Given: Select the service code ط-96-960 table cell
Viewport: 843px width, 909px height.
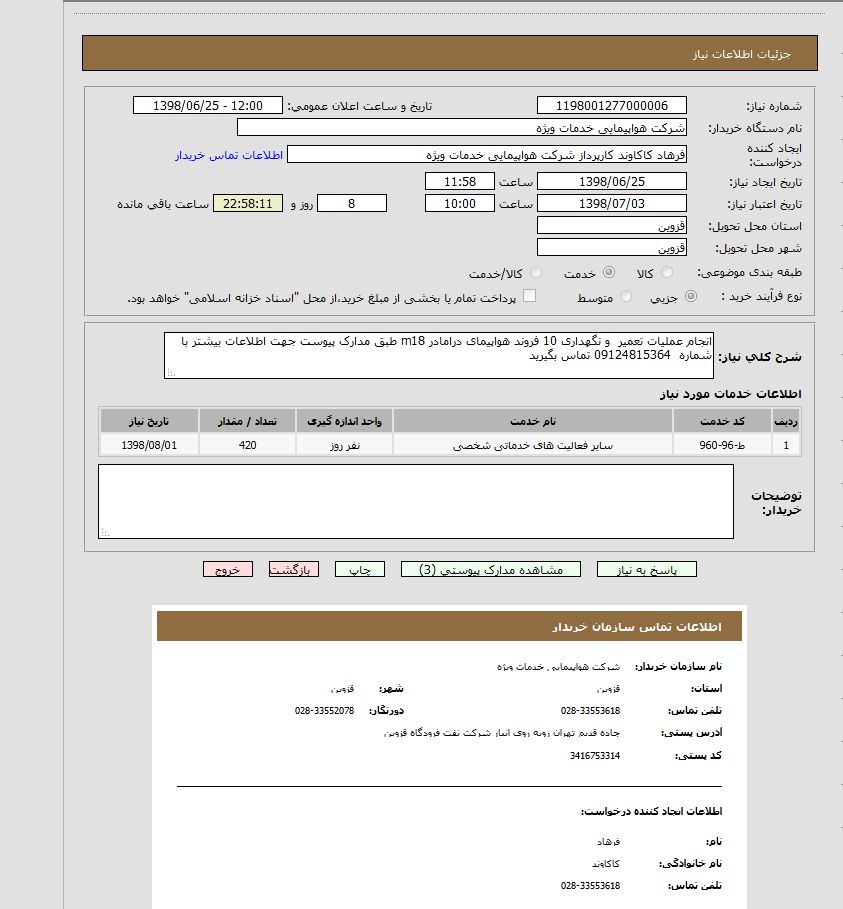Looking at the screenshot, I should point(722,445).
